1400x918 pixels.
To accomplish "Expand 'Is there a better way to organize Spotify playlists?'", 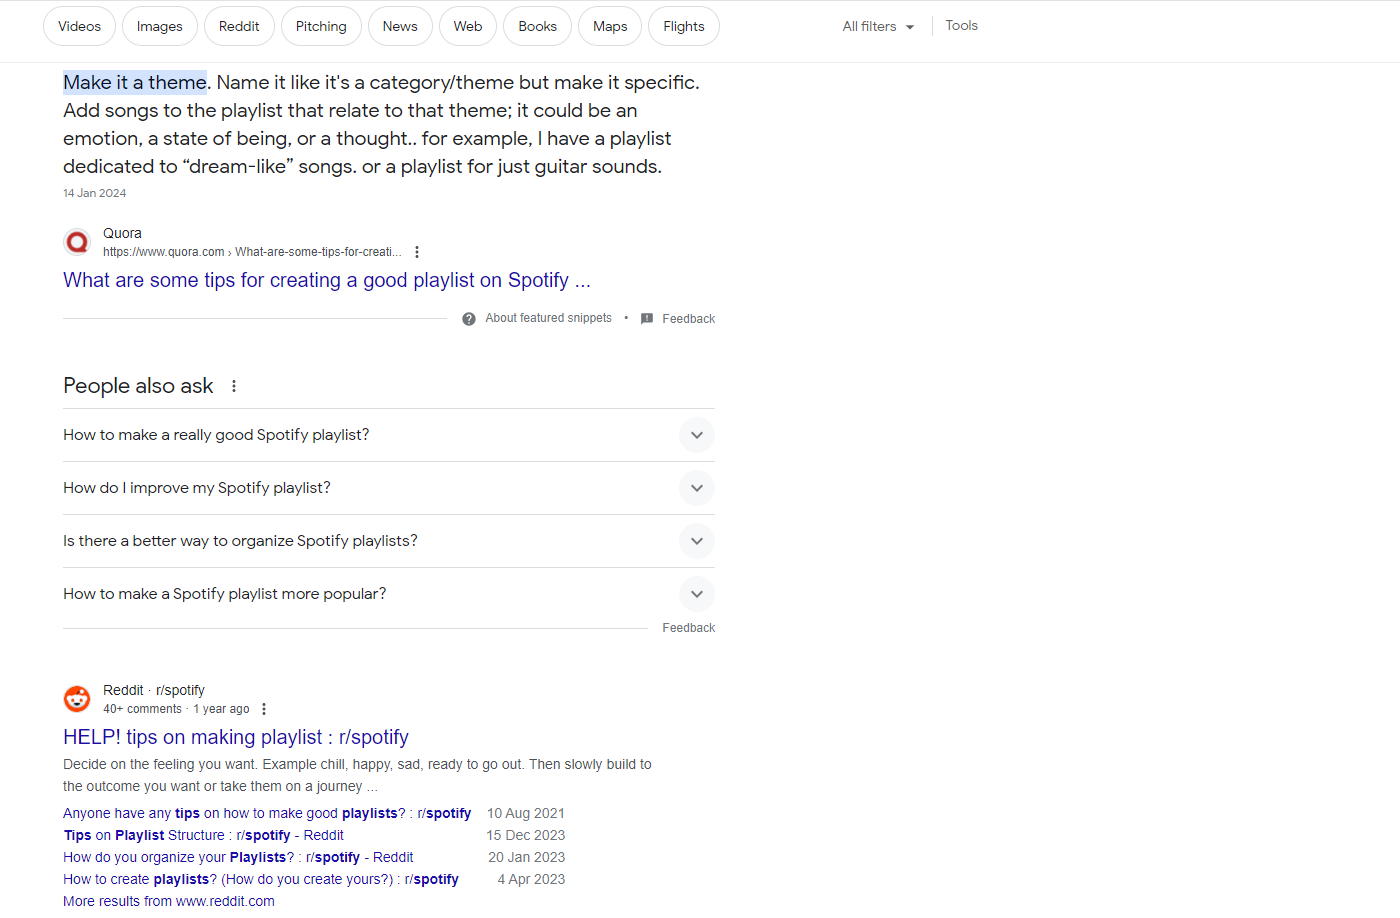I will point(697,541).
